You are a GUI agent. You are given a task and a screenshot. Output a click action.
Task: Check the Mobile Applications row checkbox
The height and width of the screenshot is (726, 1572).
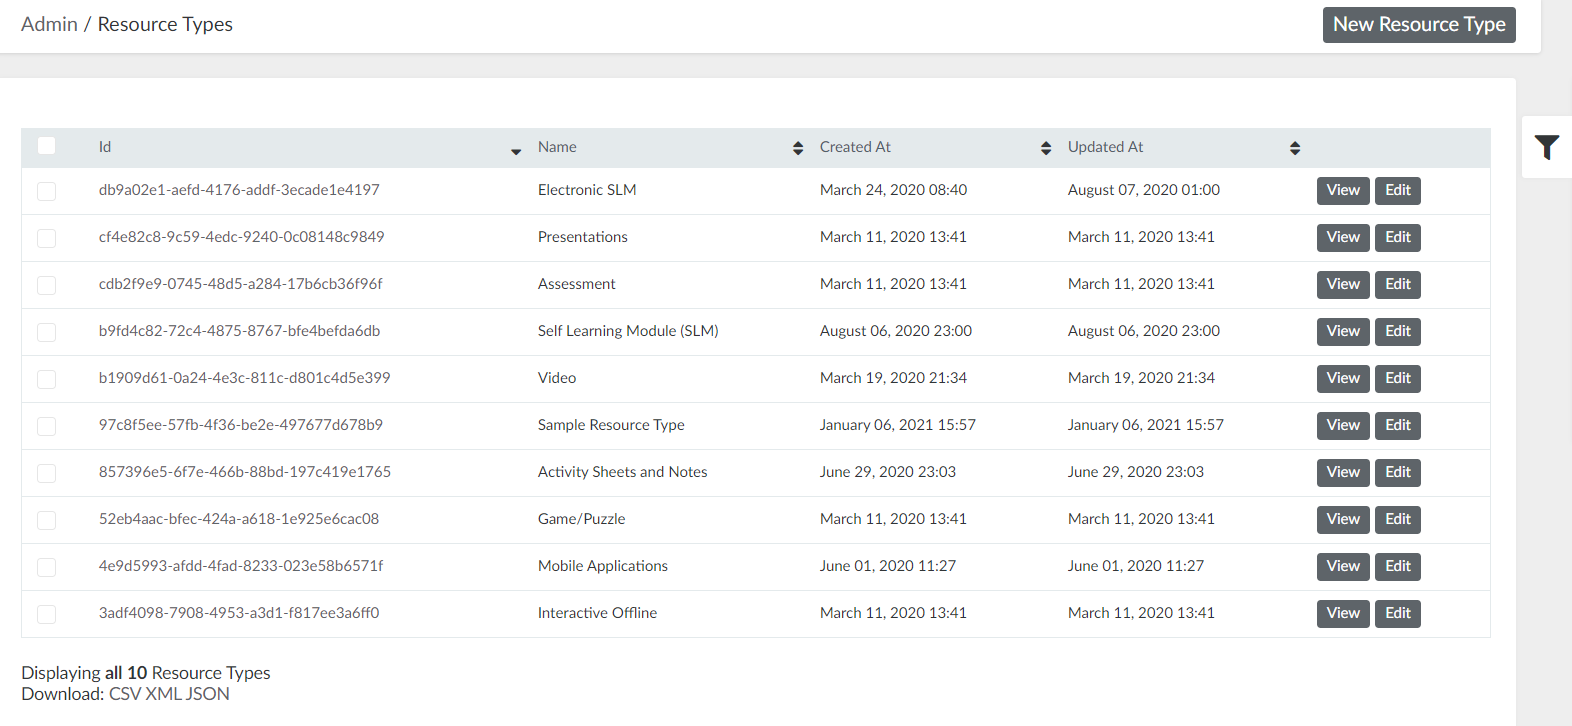pyautogui.click(x=46, y=567)
